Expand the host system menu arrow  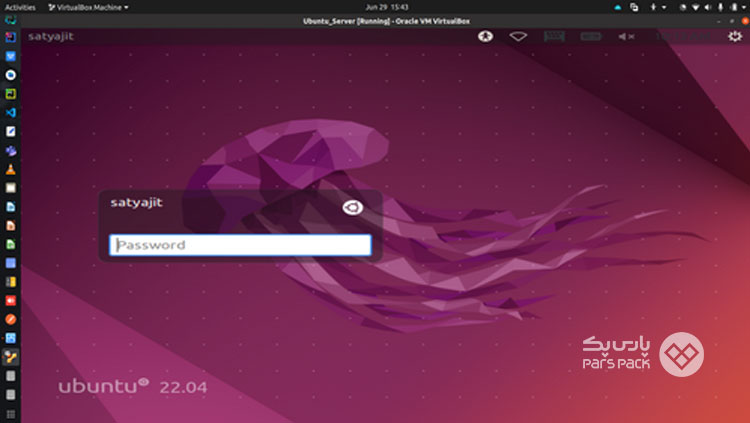coord(745,7)
